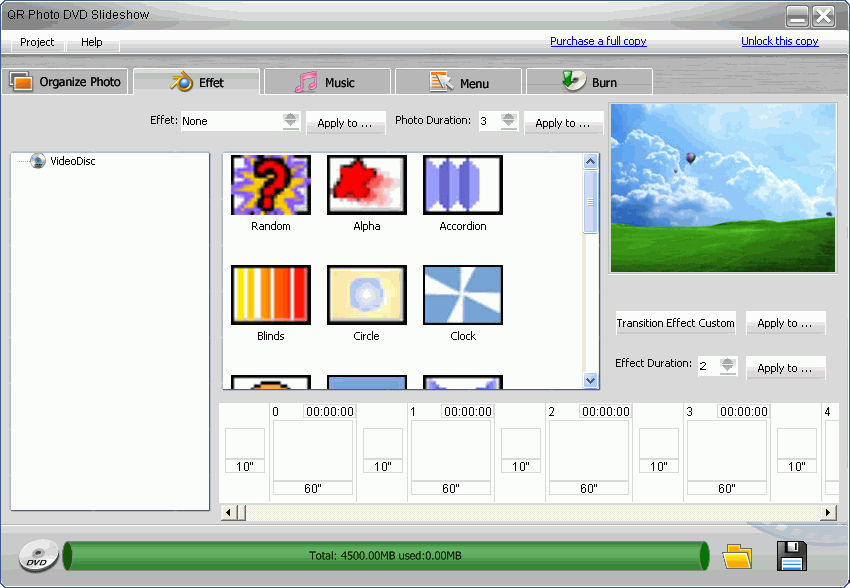The height and width of the screenshot is (588, 850).
Task: Adjust the Photo Duration spinner arrows
Action: point(508,120)
